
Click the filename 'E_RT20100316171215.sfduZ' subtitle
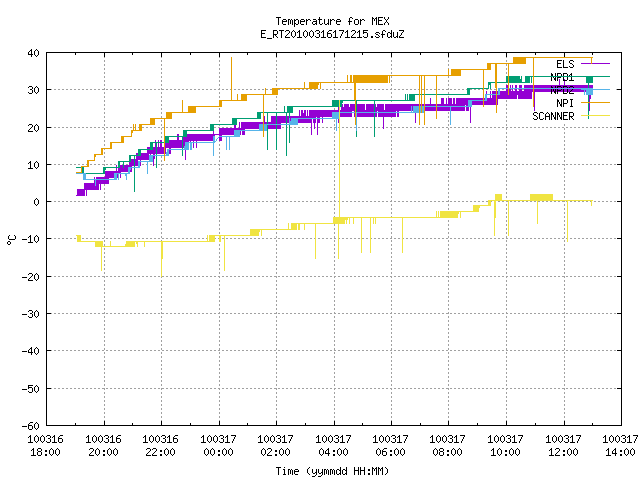pos(332,34)
